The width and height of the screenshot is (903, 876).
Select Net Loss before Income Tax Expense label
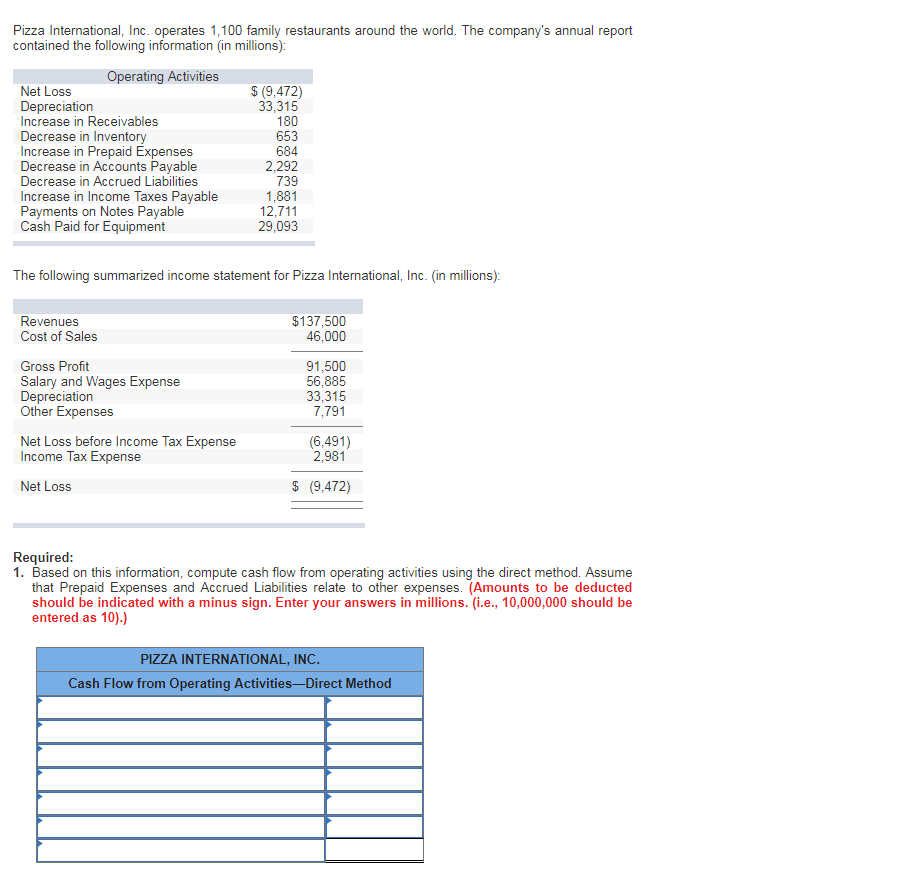coord(128,441)
